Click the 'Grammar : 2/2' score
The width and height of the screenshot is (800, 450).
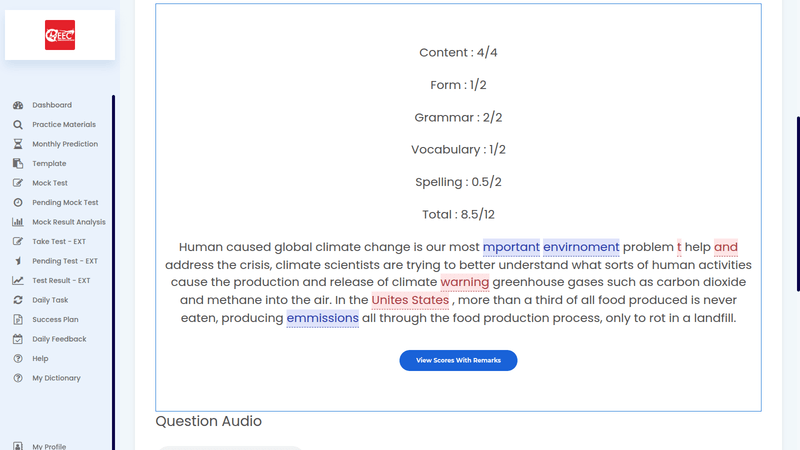(458, 117)
